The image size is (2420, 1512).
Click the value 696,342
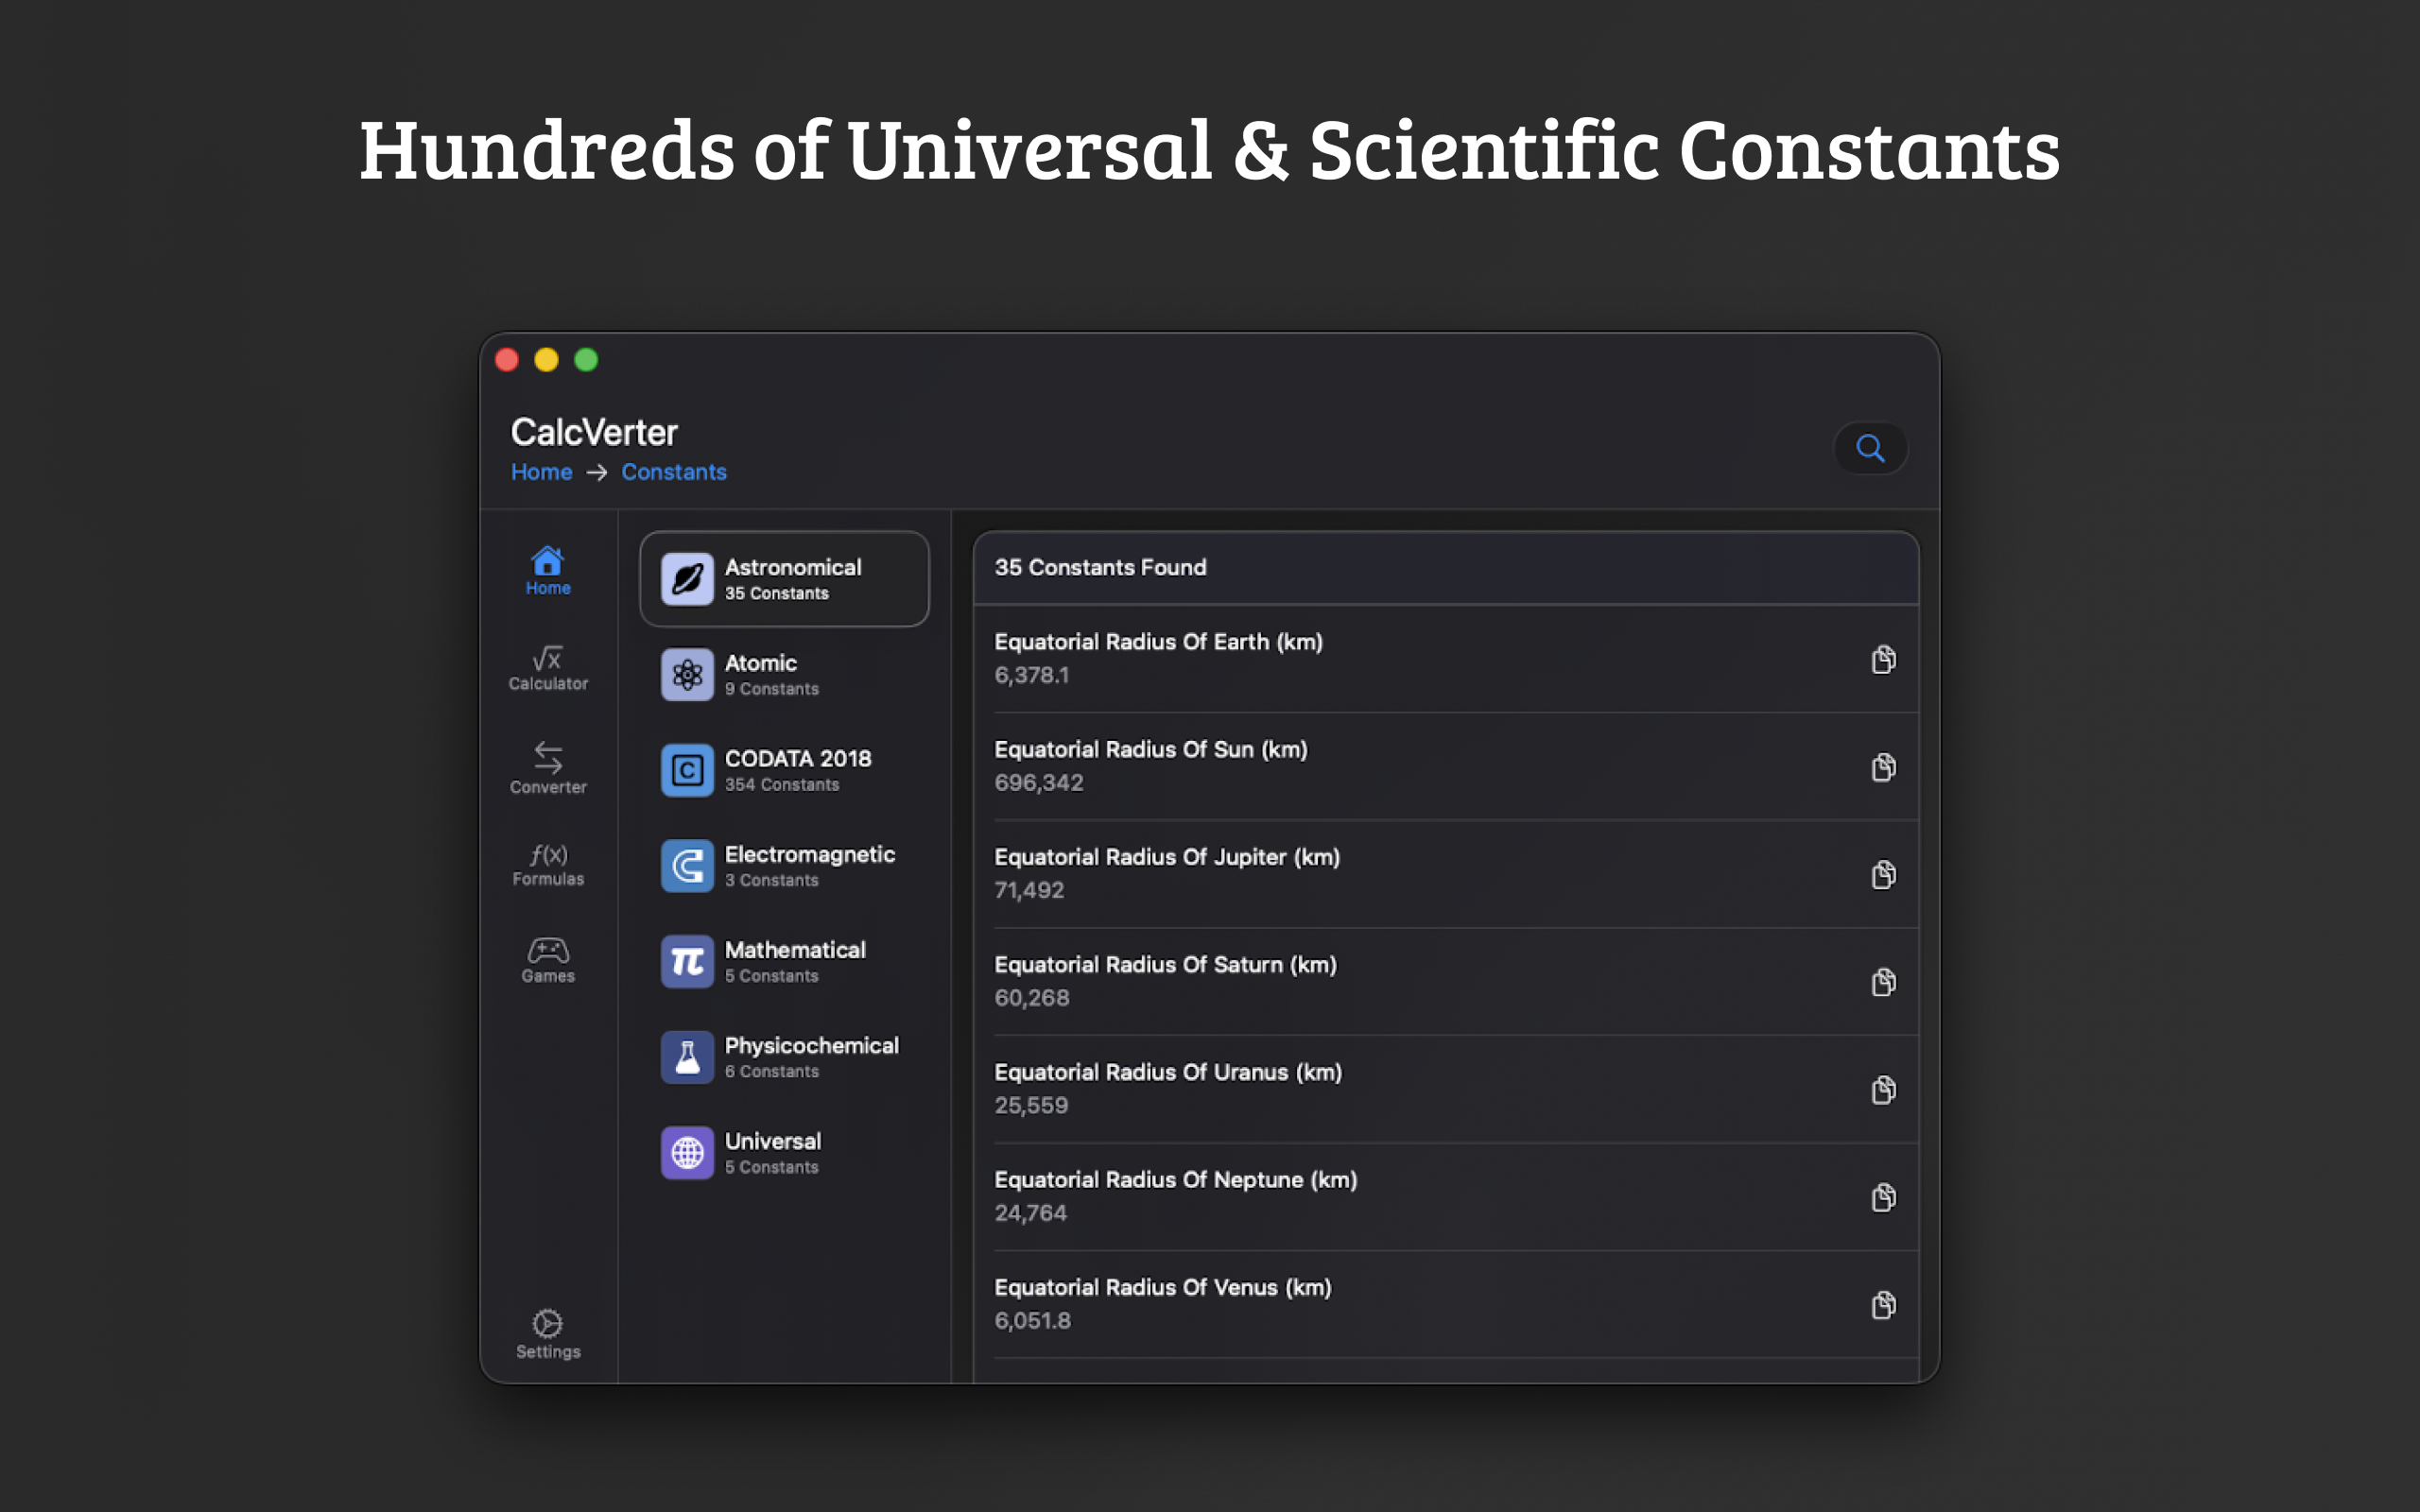pos(1038,783)
